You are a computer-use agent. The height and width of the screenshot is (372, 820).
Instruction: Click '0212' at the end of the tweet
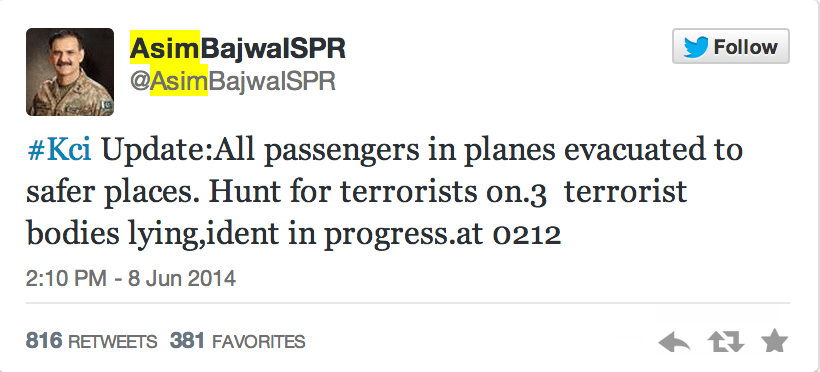coord(527,236)
